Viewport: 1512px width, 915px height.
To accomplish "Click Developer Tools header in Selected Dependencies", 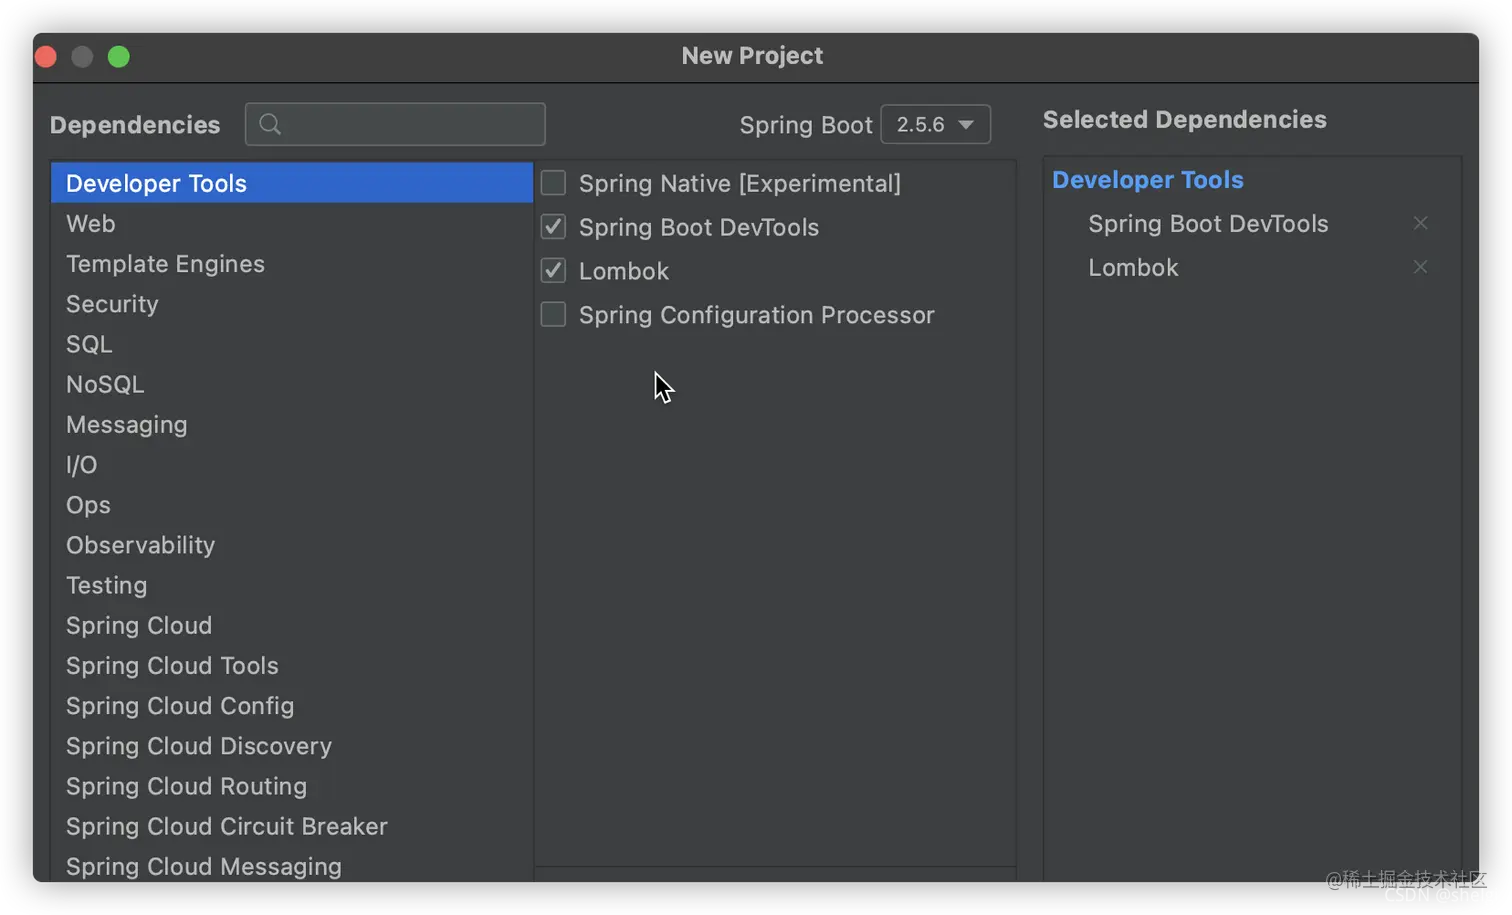I will 1147,180.
